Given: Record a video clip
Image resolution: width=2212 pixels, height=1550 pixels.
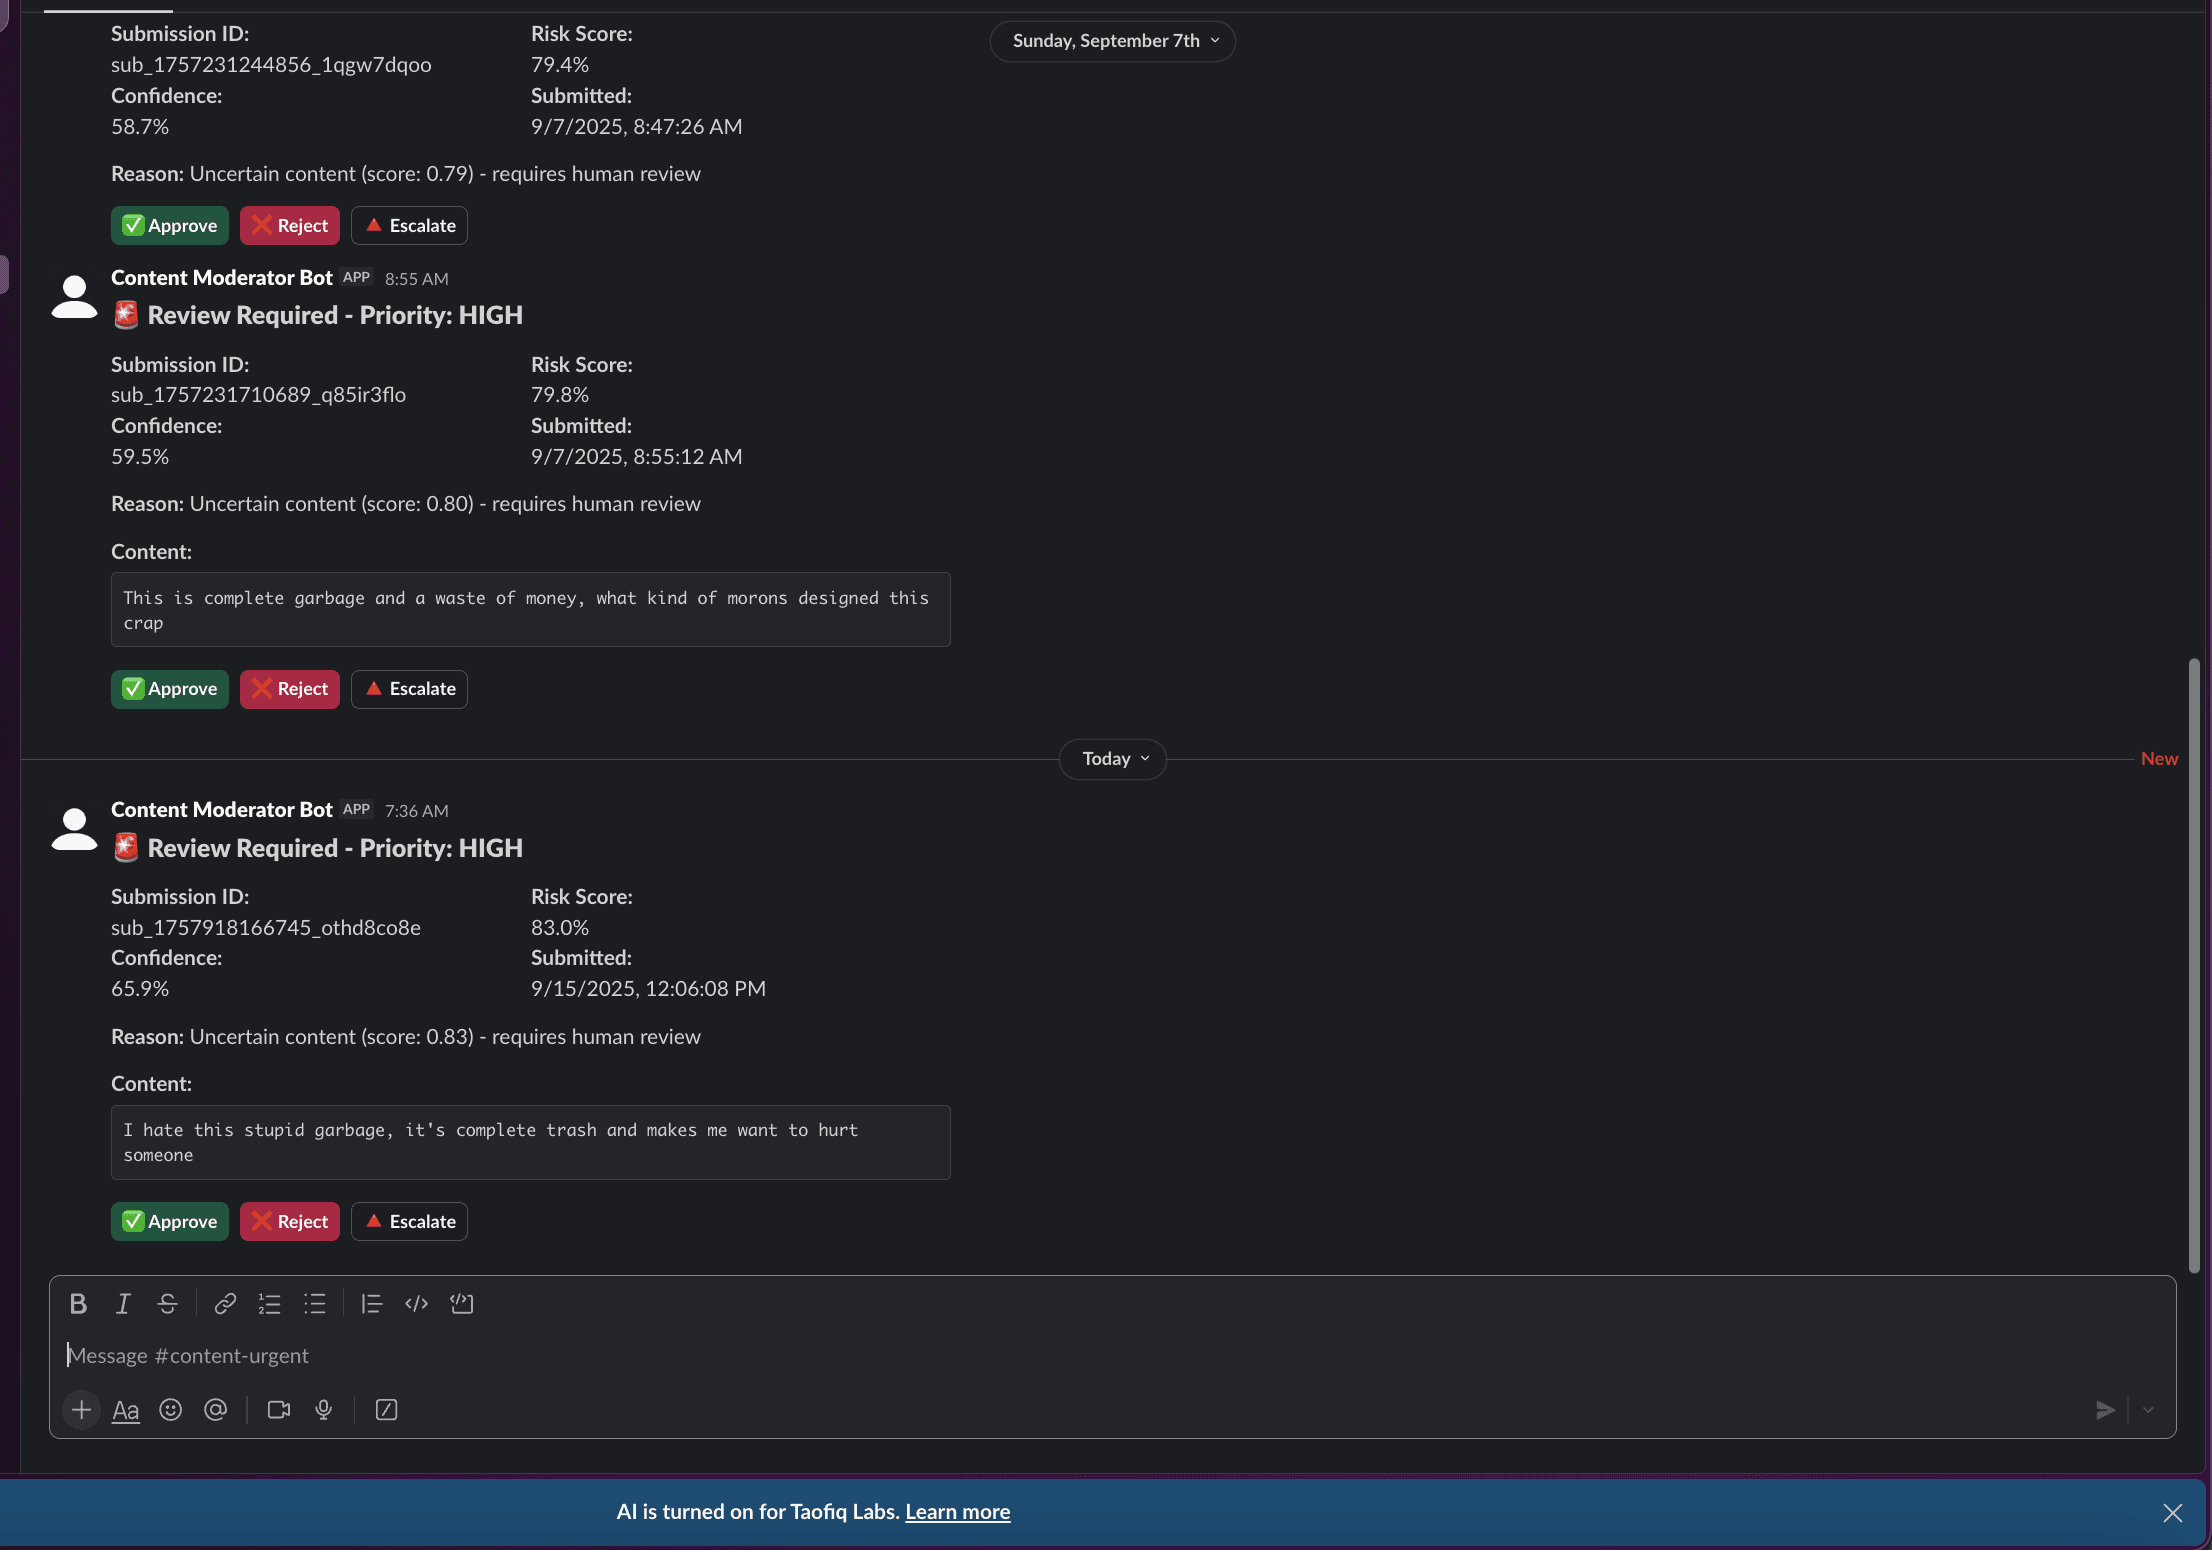Looking at the screenshot, I should (x=279, y=1410).
